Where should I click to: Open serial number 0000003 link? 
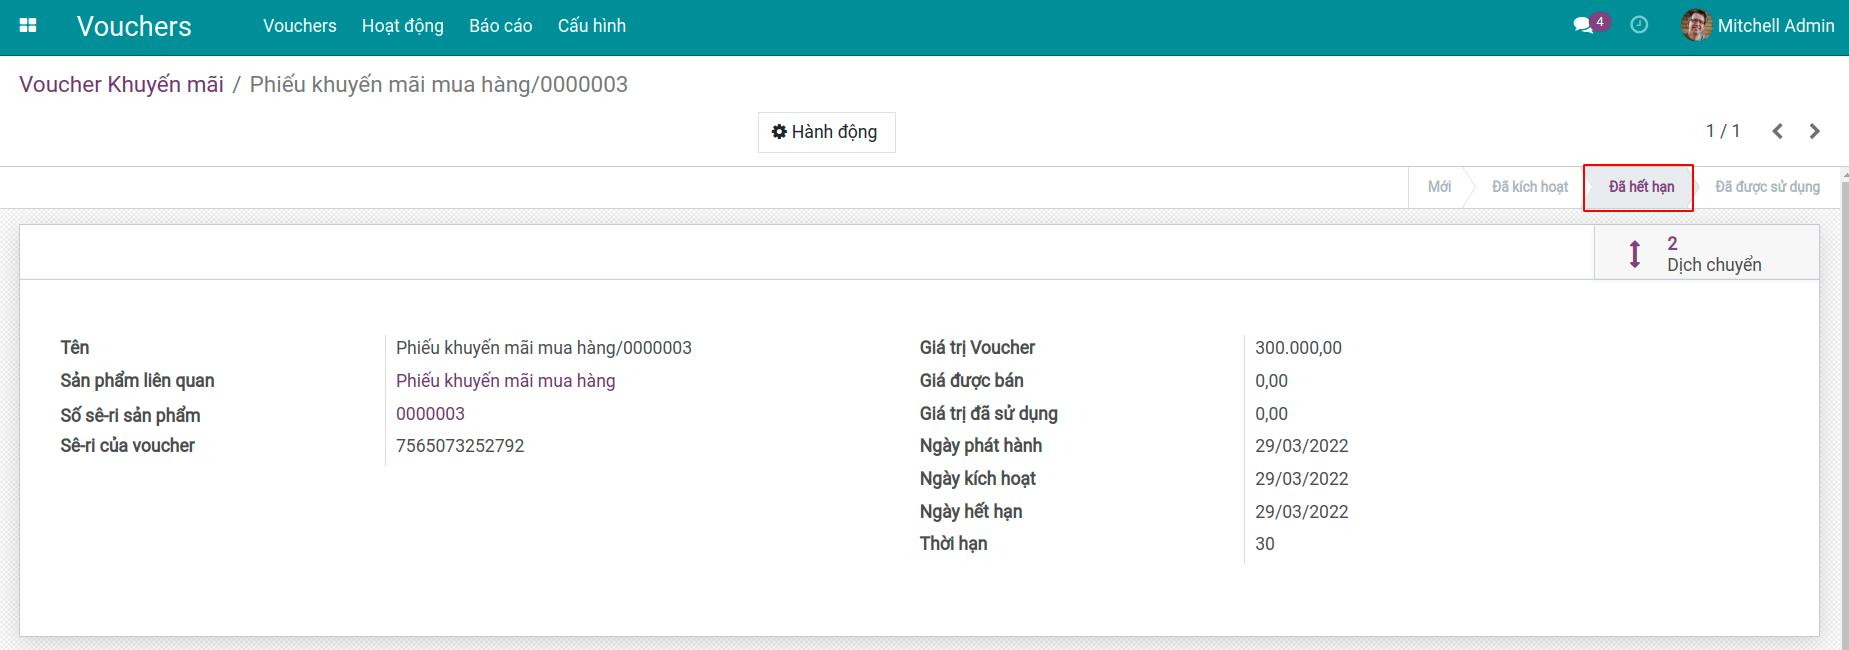click(x=430, y=414)
